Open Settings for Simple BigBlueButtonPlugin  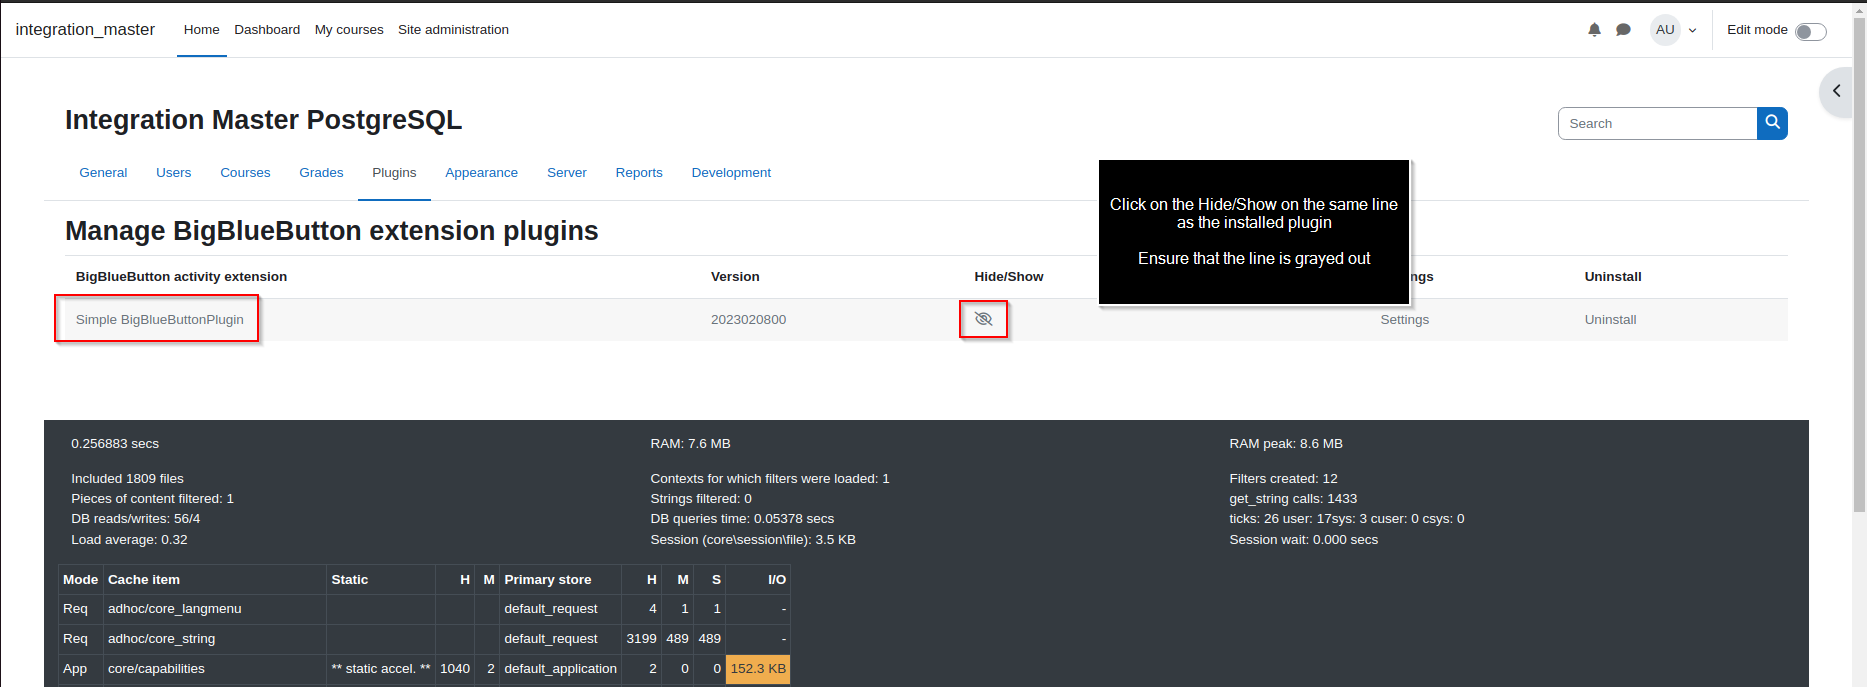pyautogui.click(x=1404, y=320)
